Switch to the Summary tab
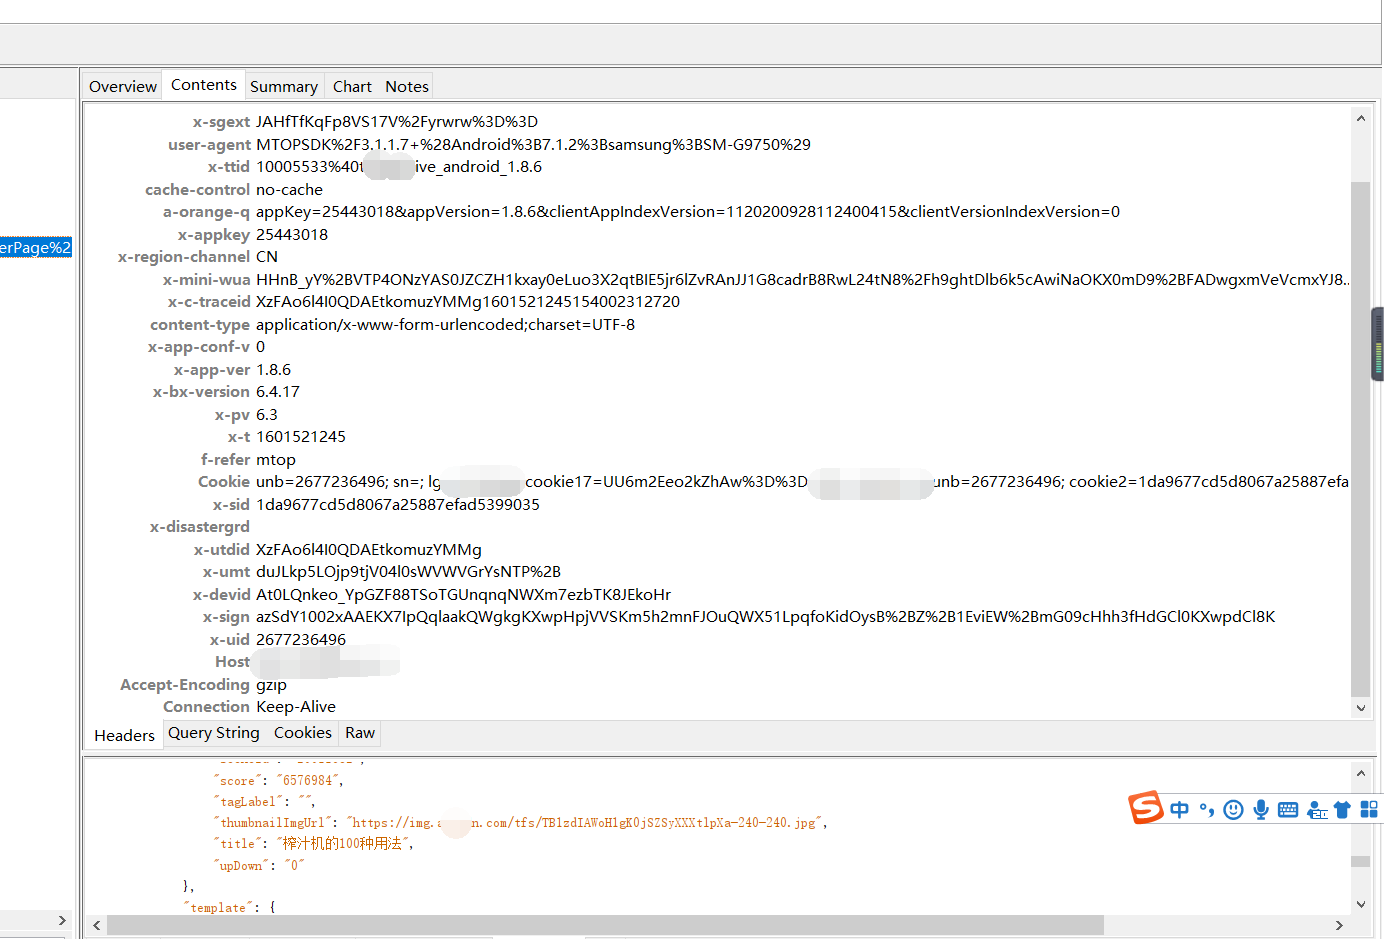Screen dimensions: 1384x939 click(284, 86)
